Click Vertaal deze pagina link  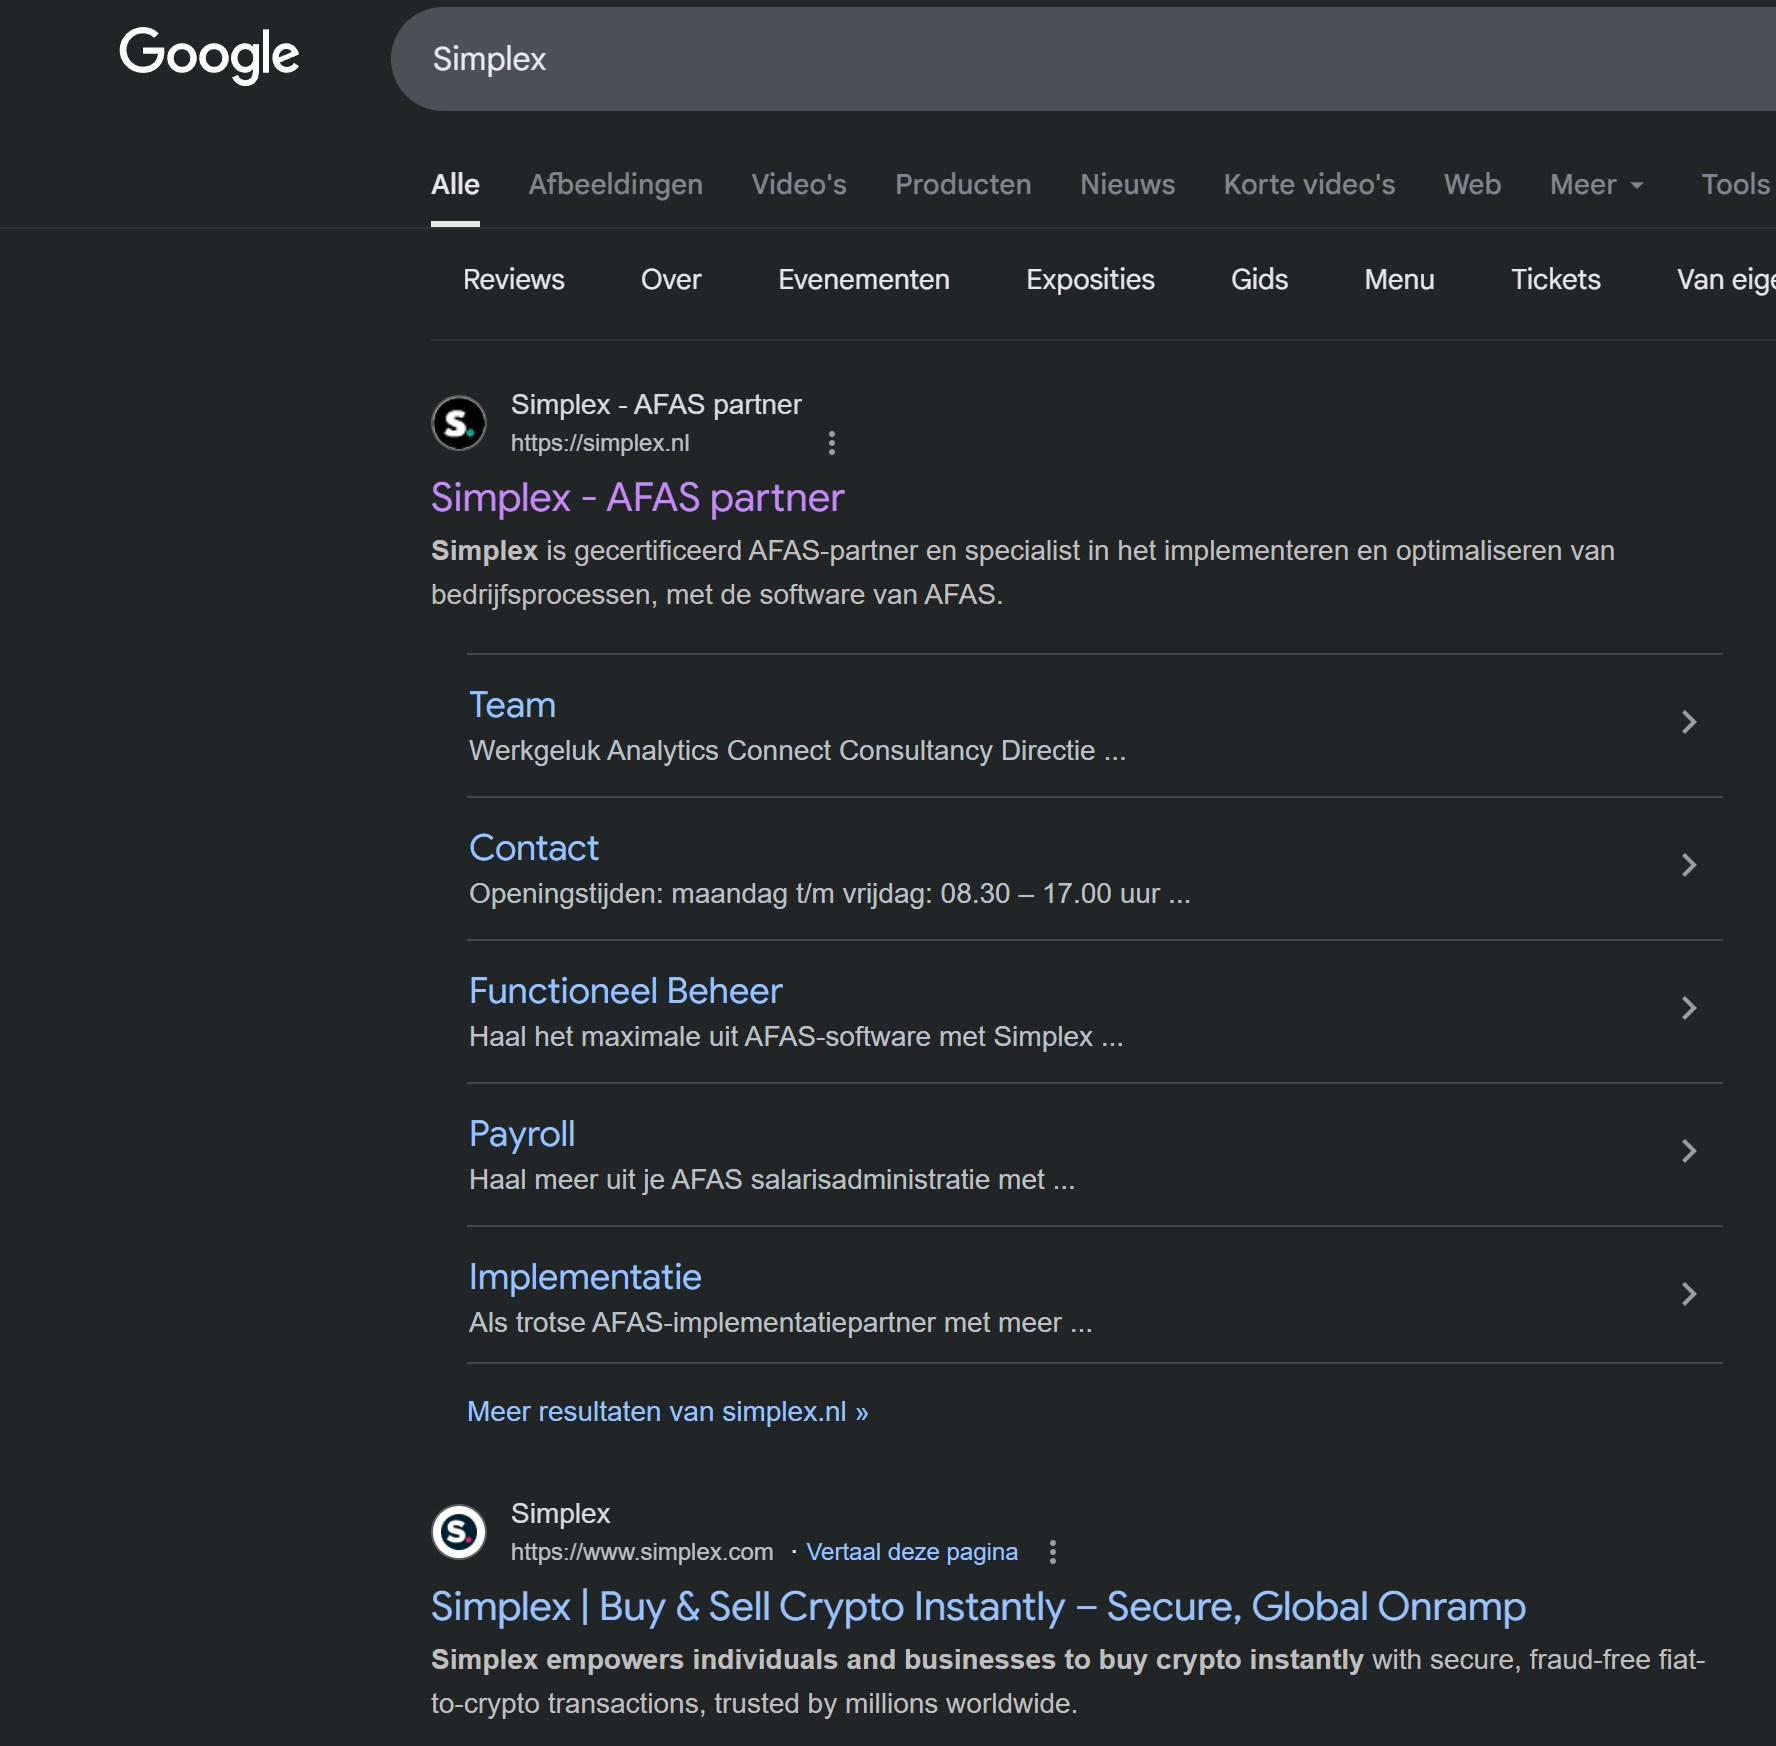point(911,1552)
